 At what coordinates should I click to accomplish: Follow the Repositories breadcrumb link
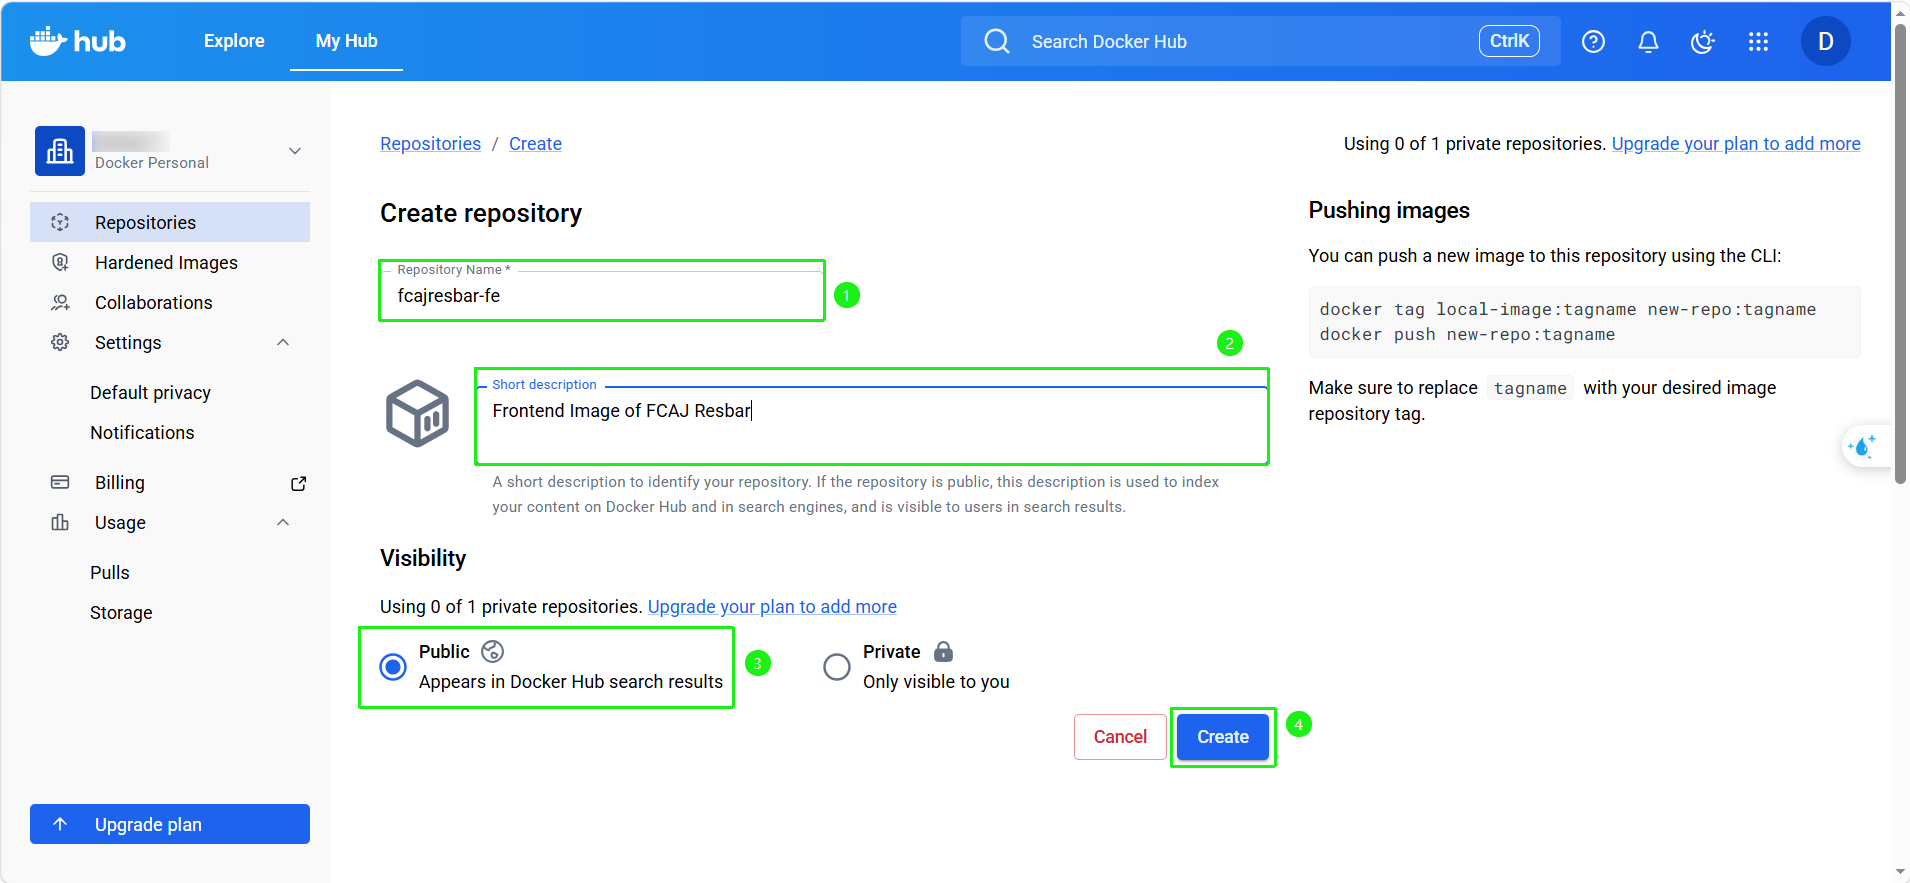coord(430,143)
